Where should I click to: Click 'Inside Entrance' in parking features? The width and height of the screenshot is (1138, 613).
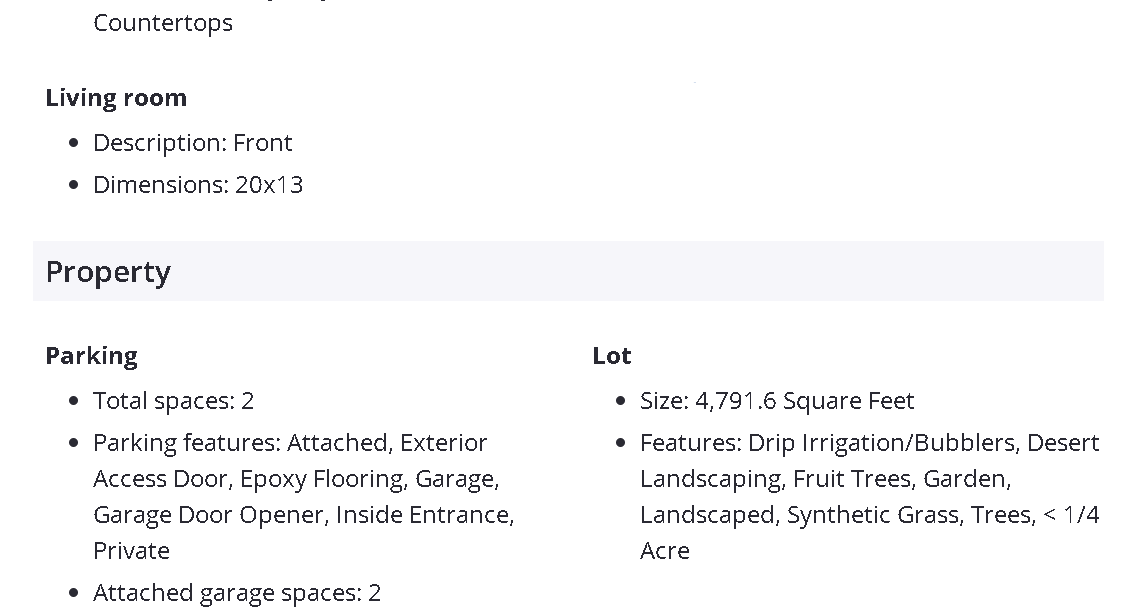pyautogui.click(x=423, y=515)
